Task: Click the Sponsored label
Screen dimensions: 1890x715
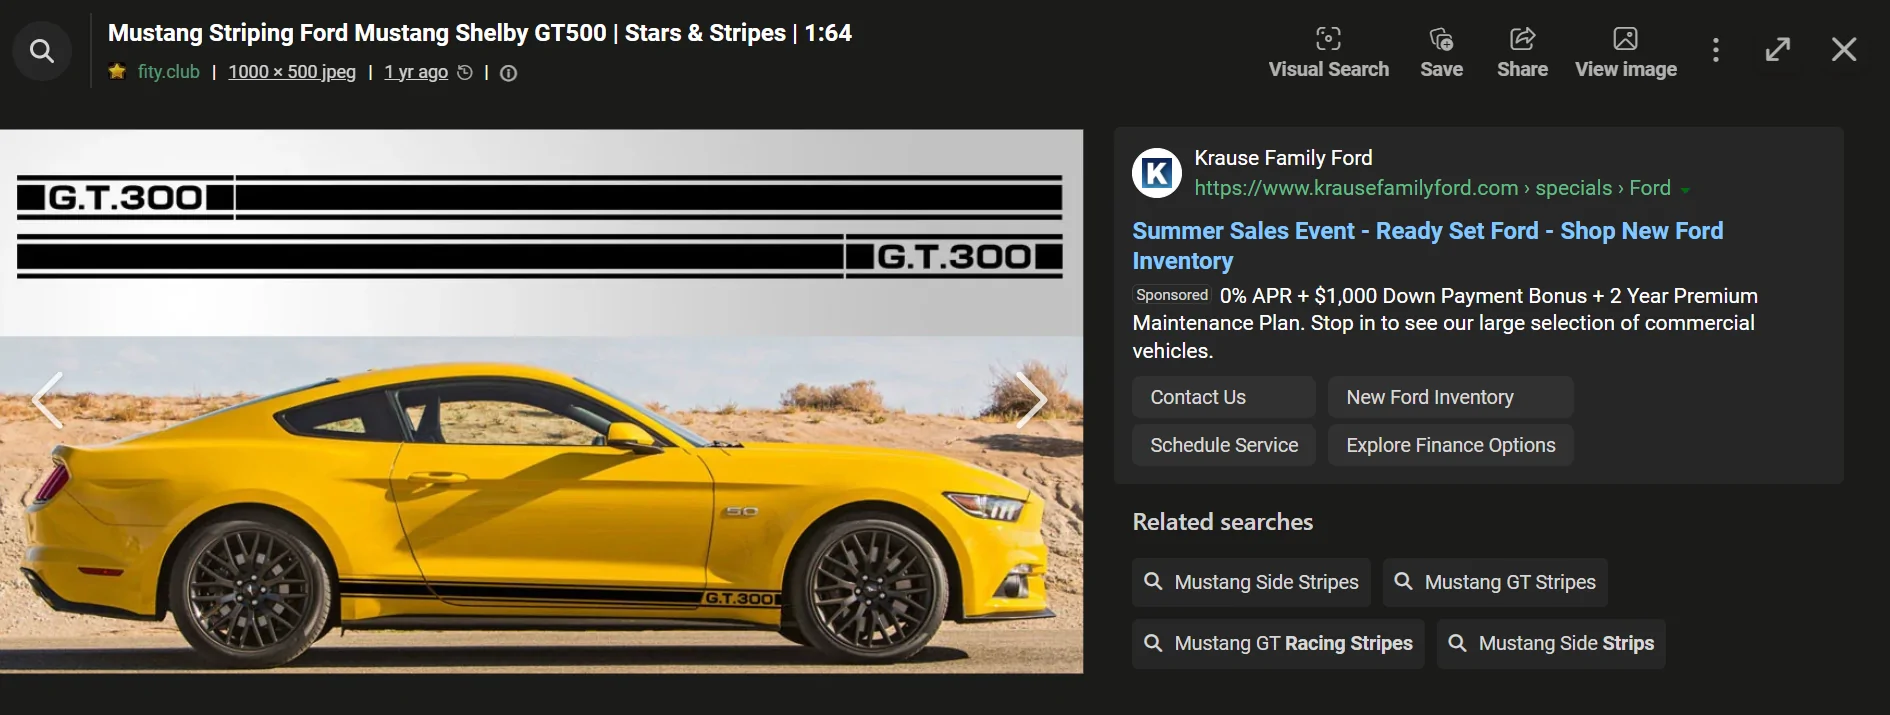Action: pos(1172,295)
